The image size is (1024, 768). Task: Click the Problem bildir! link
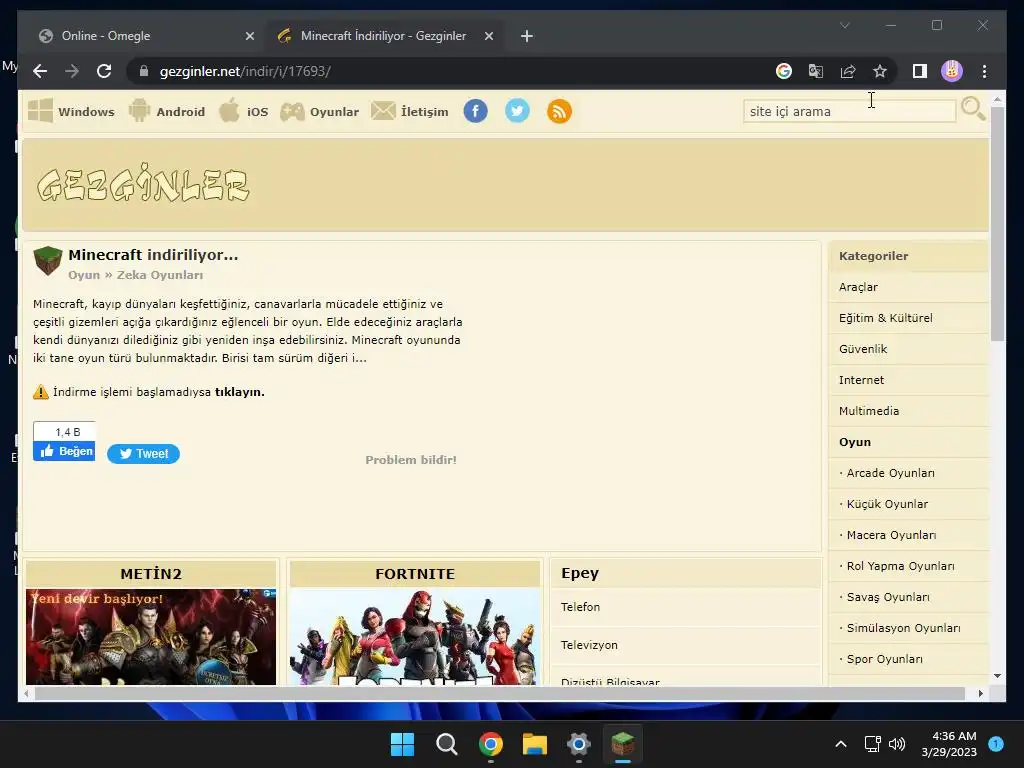coord(411,460)
